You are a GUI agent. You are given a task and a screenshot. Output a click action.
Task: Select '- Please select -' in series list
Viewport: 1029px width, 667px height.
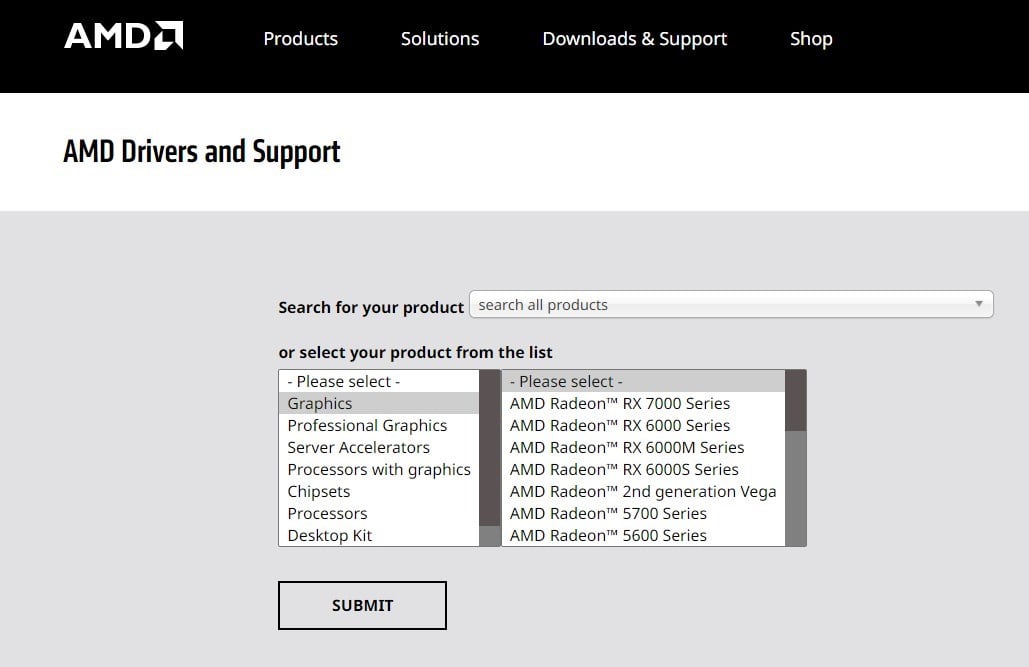click(643, 381)
